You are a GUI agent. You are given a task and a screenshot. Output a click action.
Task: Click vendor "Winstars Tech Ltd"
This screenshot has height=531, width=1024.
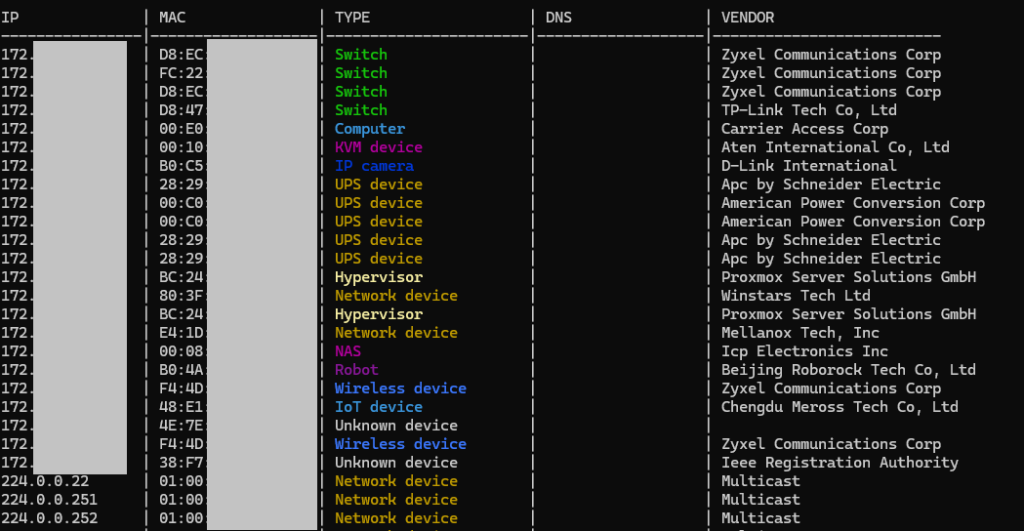coord(795,296)
